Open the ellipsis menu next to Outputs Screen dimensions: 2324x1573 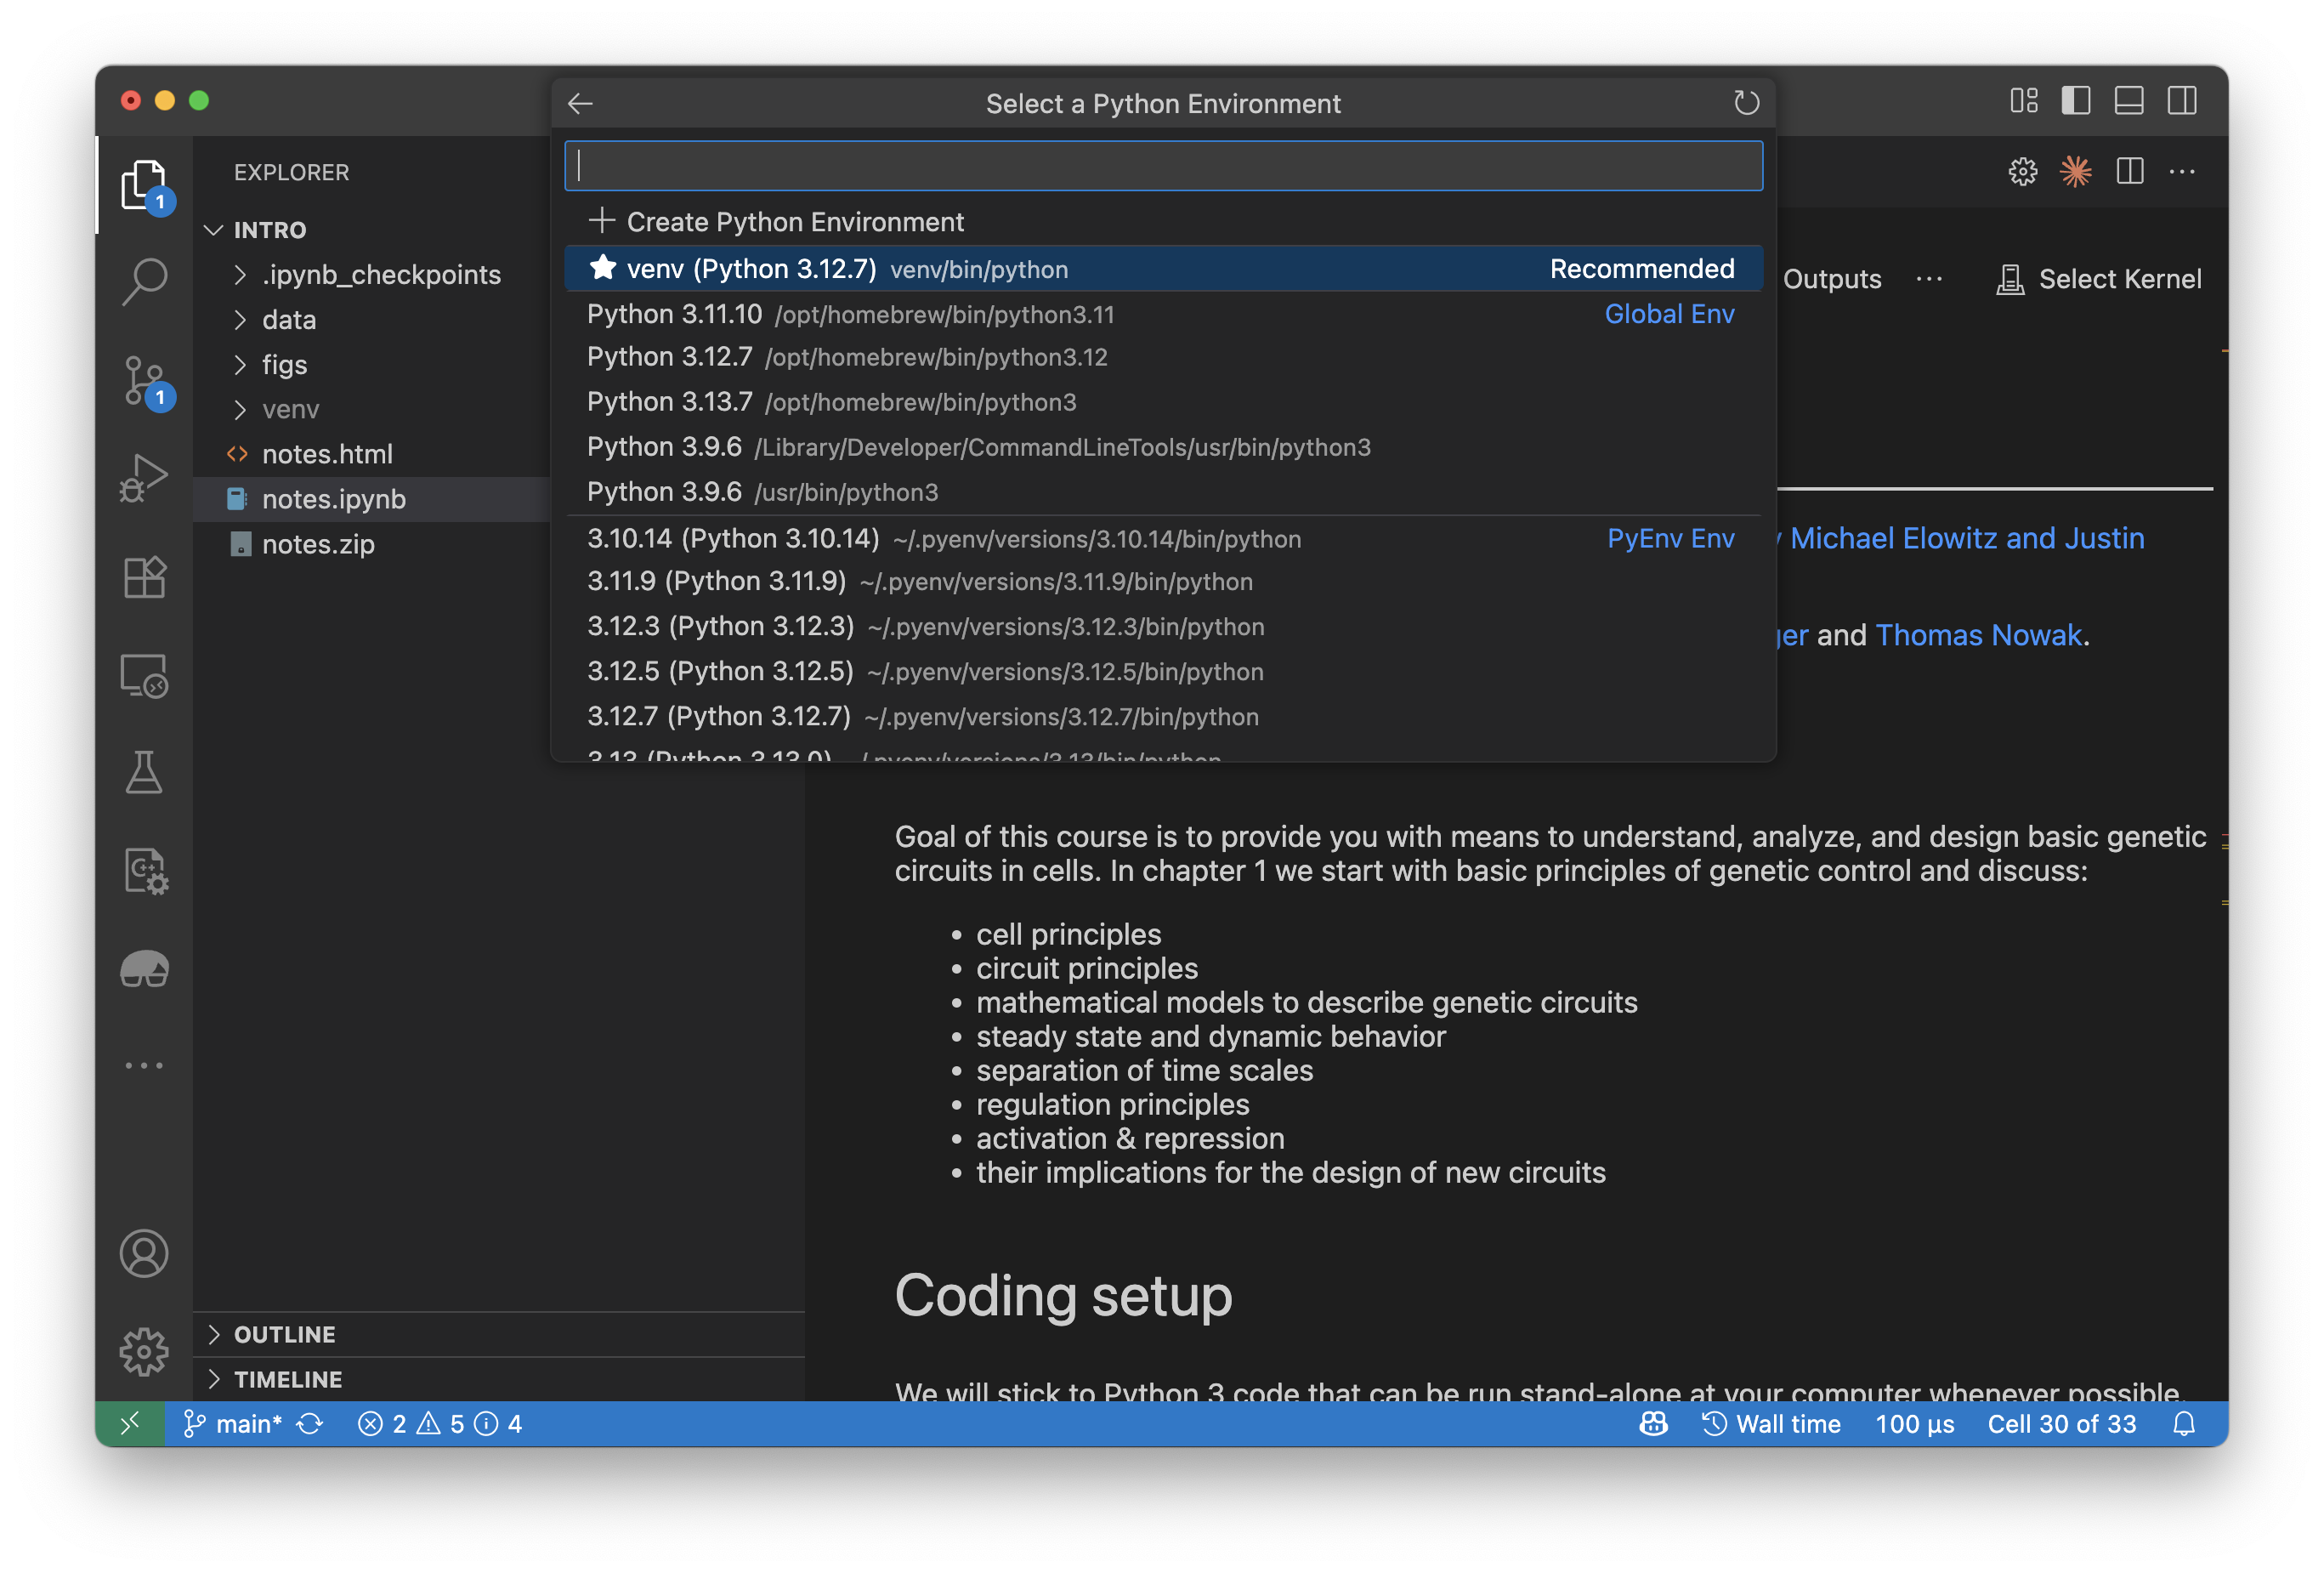pos(1929,279)
